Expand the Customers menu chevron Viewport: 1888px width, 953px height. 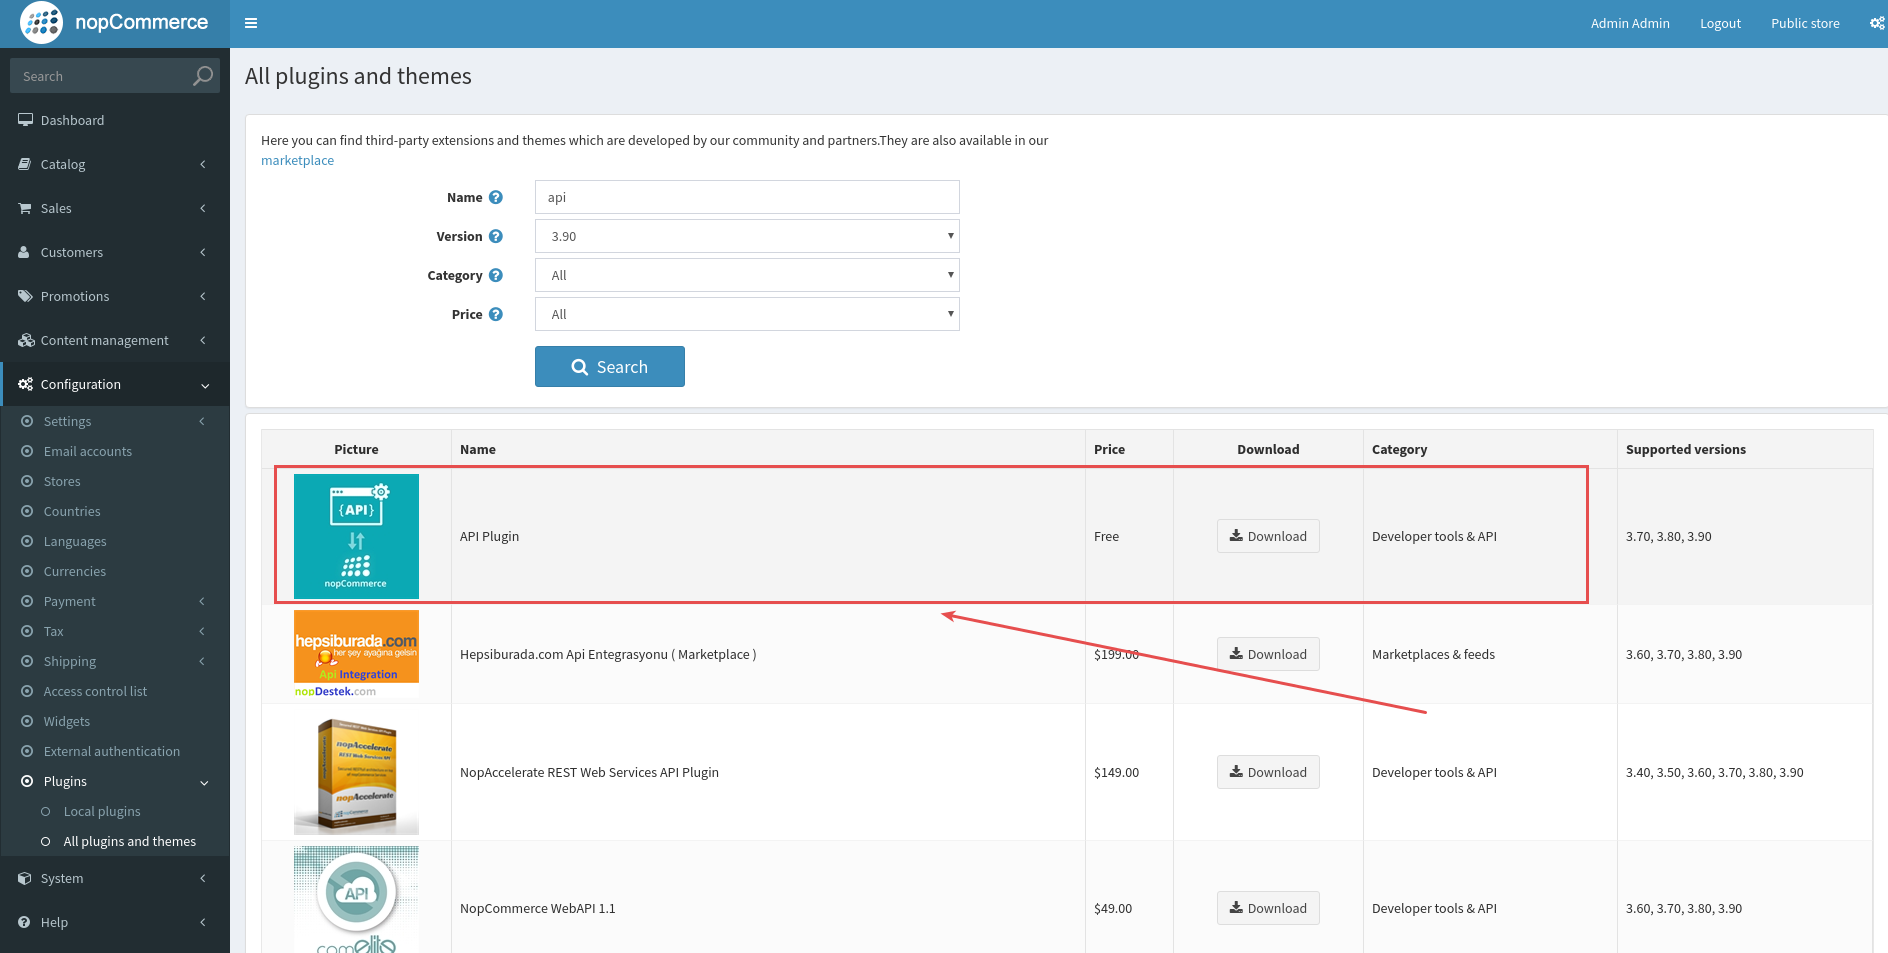click(203, 252)
